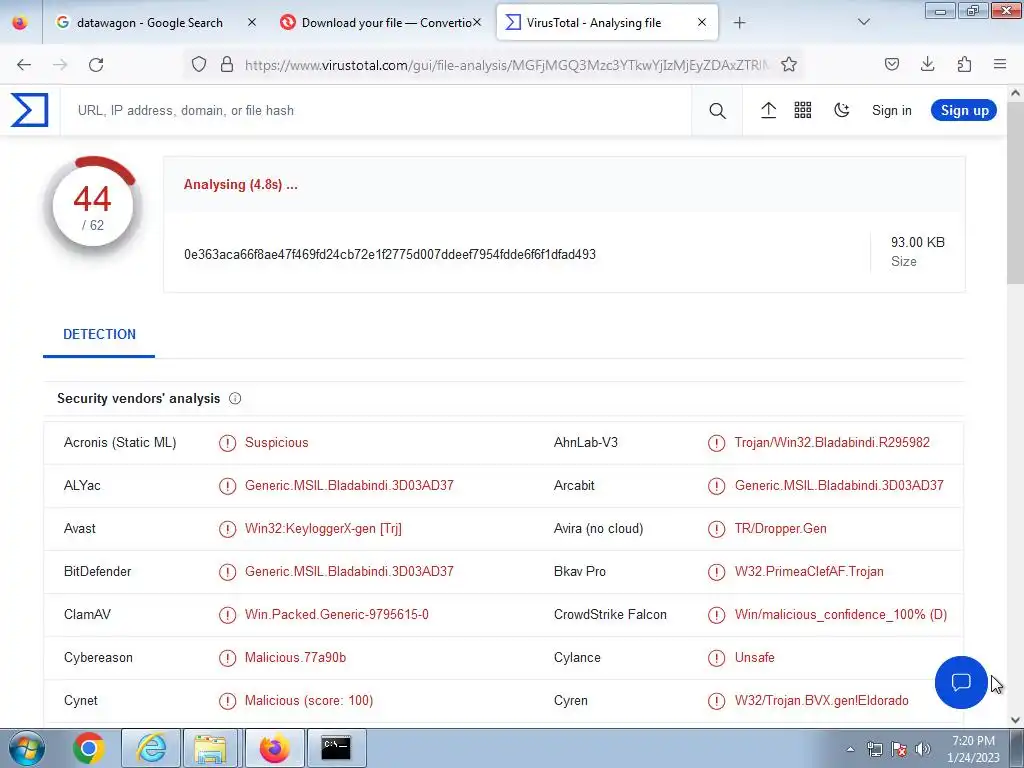1024x768 pixels.
Task: Click Cylance Unsafe result
Action: (x=754, y=658)
